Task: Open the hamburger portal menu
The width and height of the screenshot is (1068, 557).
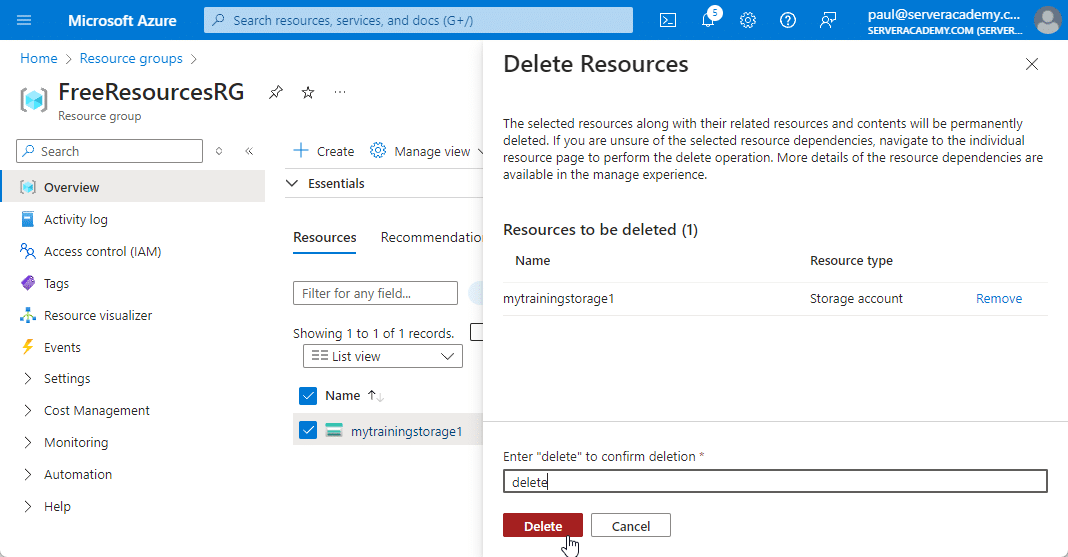Action: pyautogui.click(x=24, y=20)
